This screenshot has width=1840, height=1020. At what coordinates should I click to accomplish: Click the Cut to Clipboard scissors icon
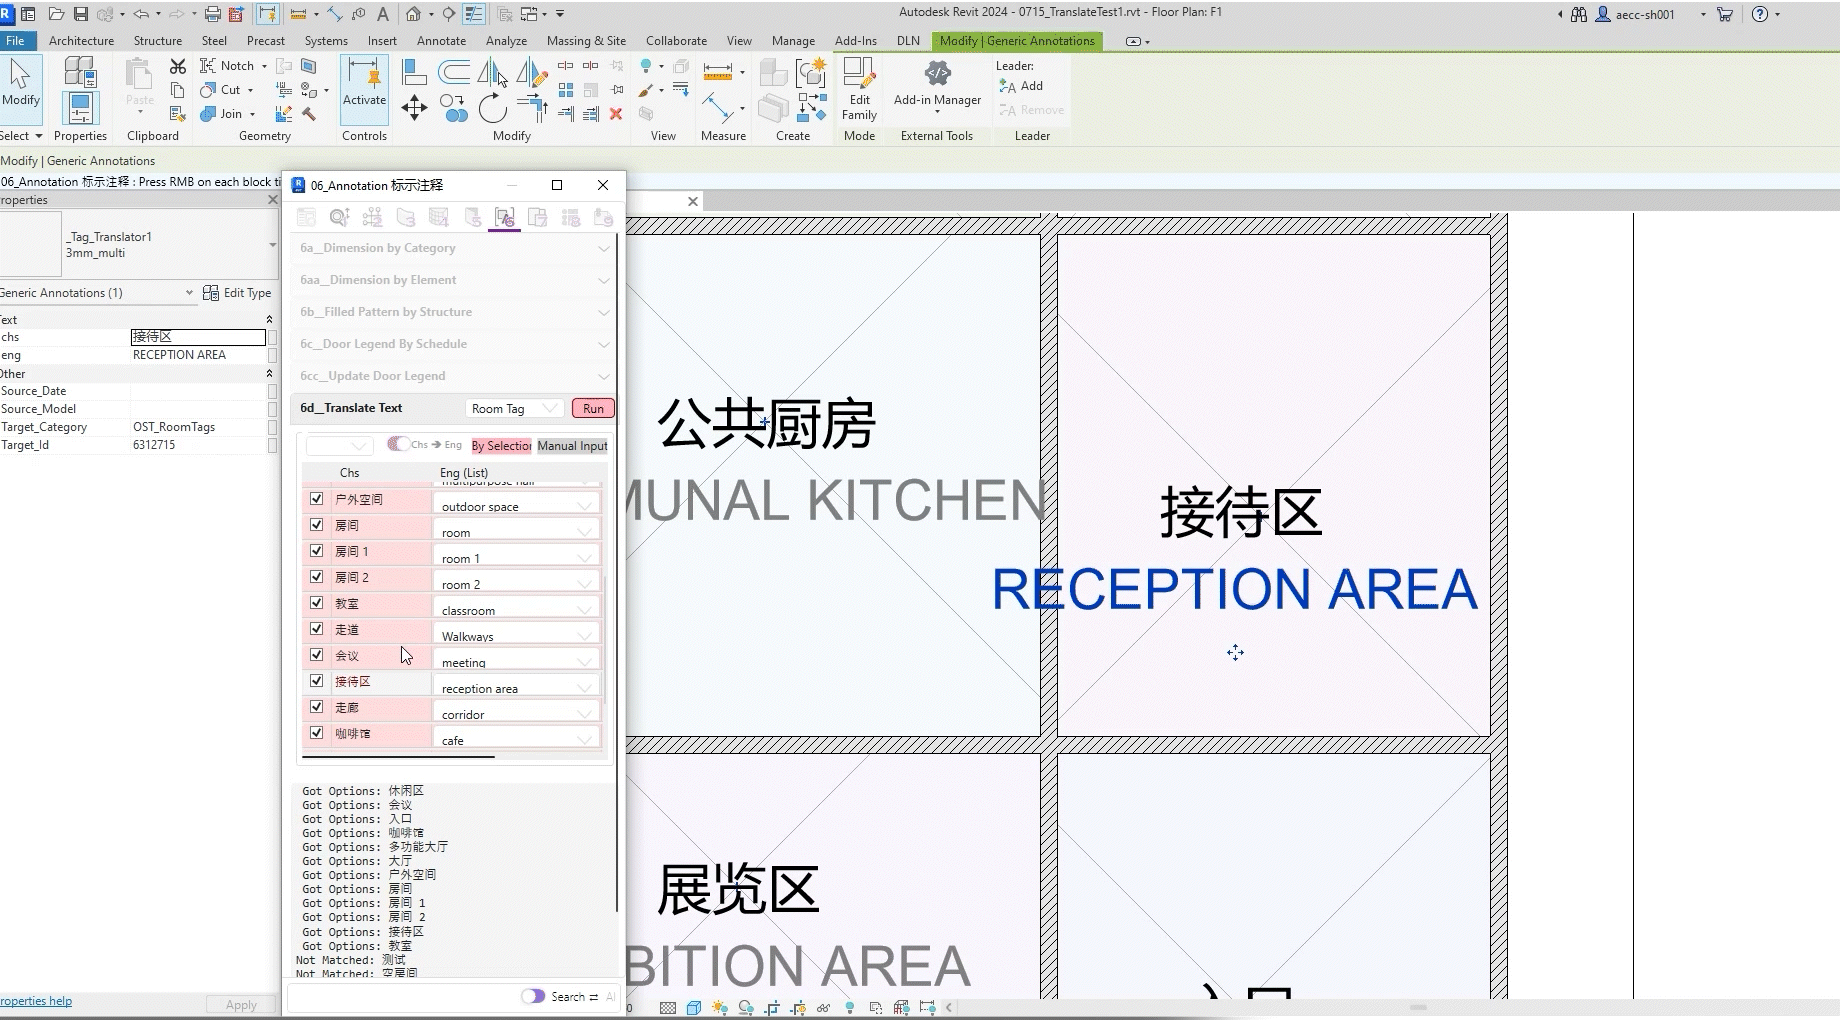coord(178,66)
